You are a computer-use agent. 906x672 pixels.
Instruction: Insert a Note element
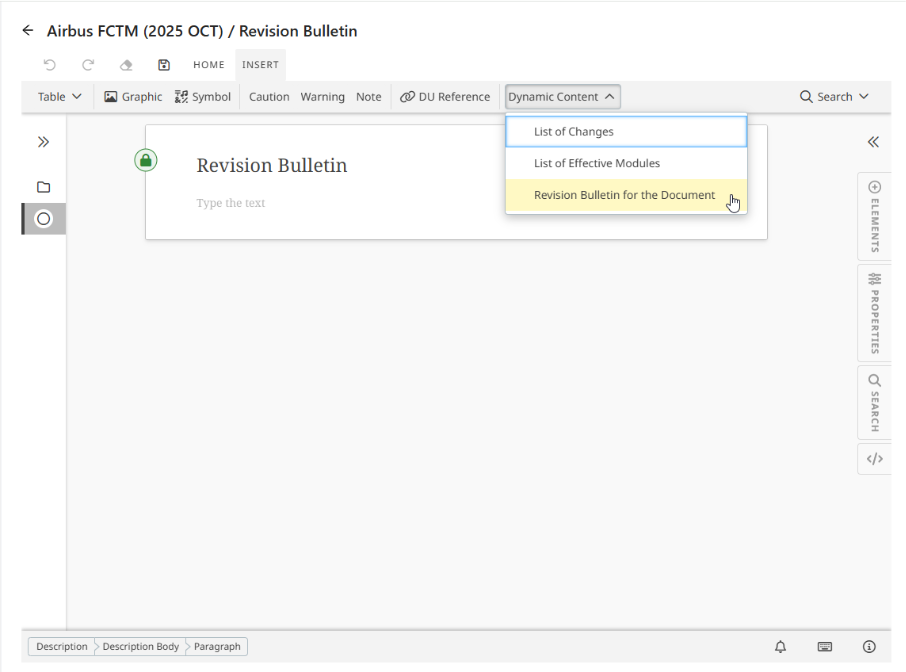pos(369,96)
